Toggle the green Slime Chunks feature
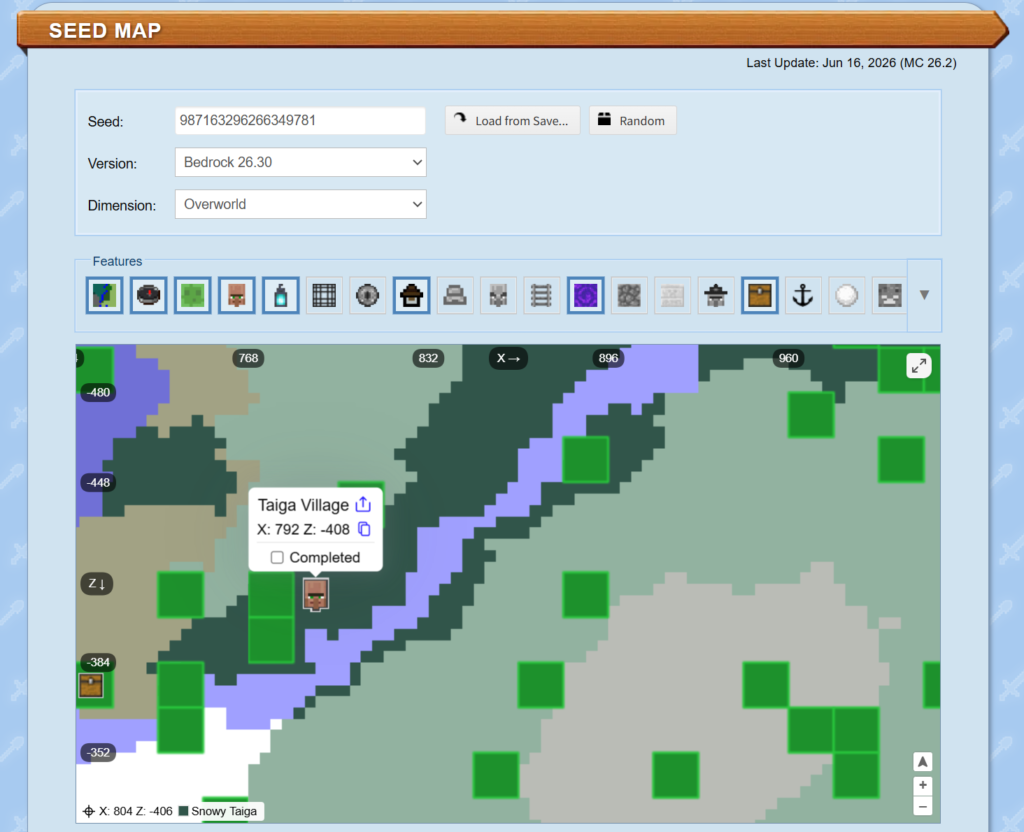The image size is (1024, 832). point(192,295)
